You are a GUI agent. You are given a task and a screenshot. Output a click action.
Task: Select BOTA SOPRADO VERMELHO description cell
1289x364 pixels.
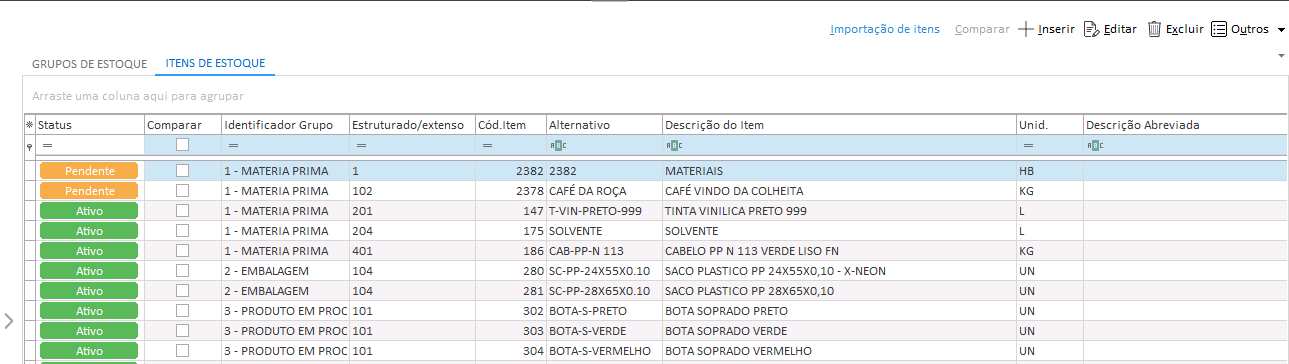pos(839,351)
